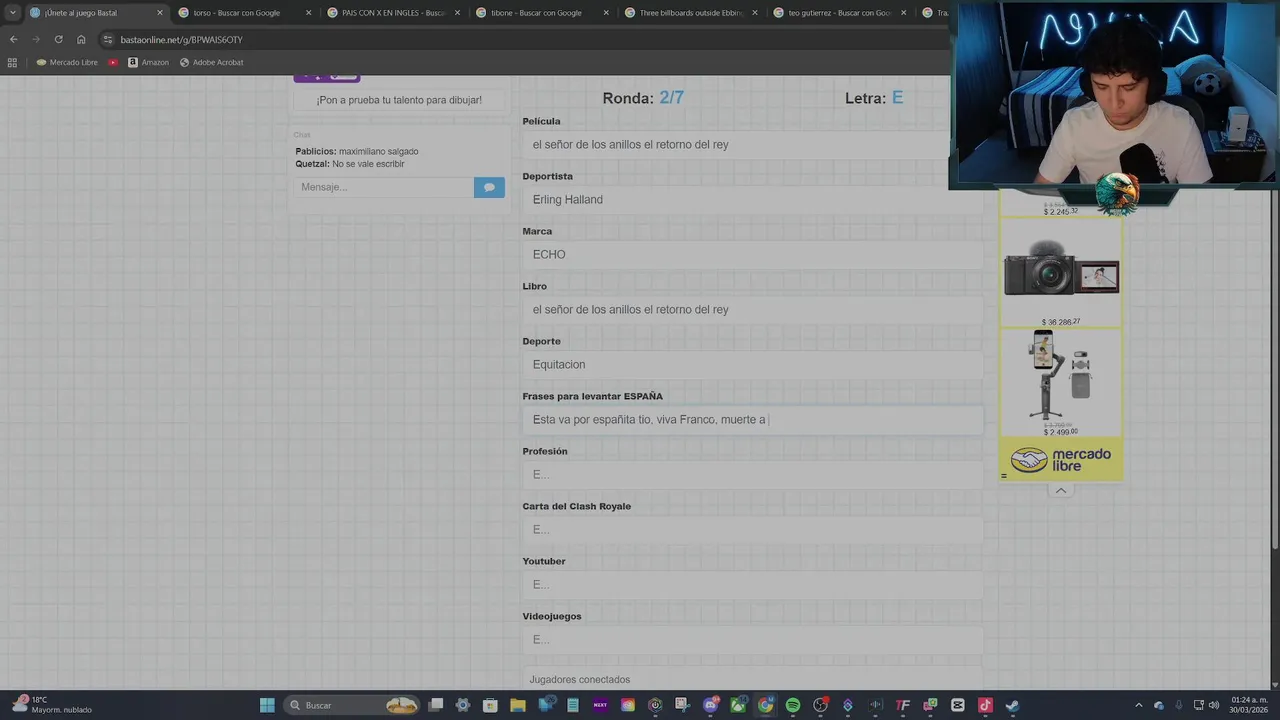Click the 'Jugadores conectados' panel header
1280x720 pixels.
tap(752, 679)
